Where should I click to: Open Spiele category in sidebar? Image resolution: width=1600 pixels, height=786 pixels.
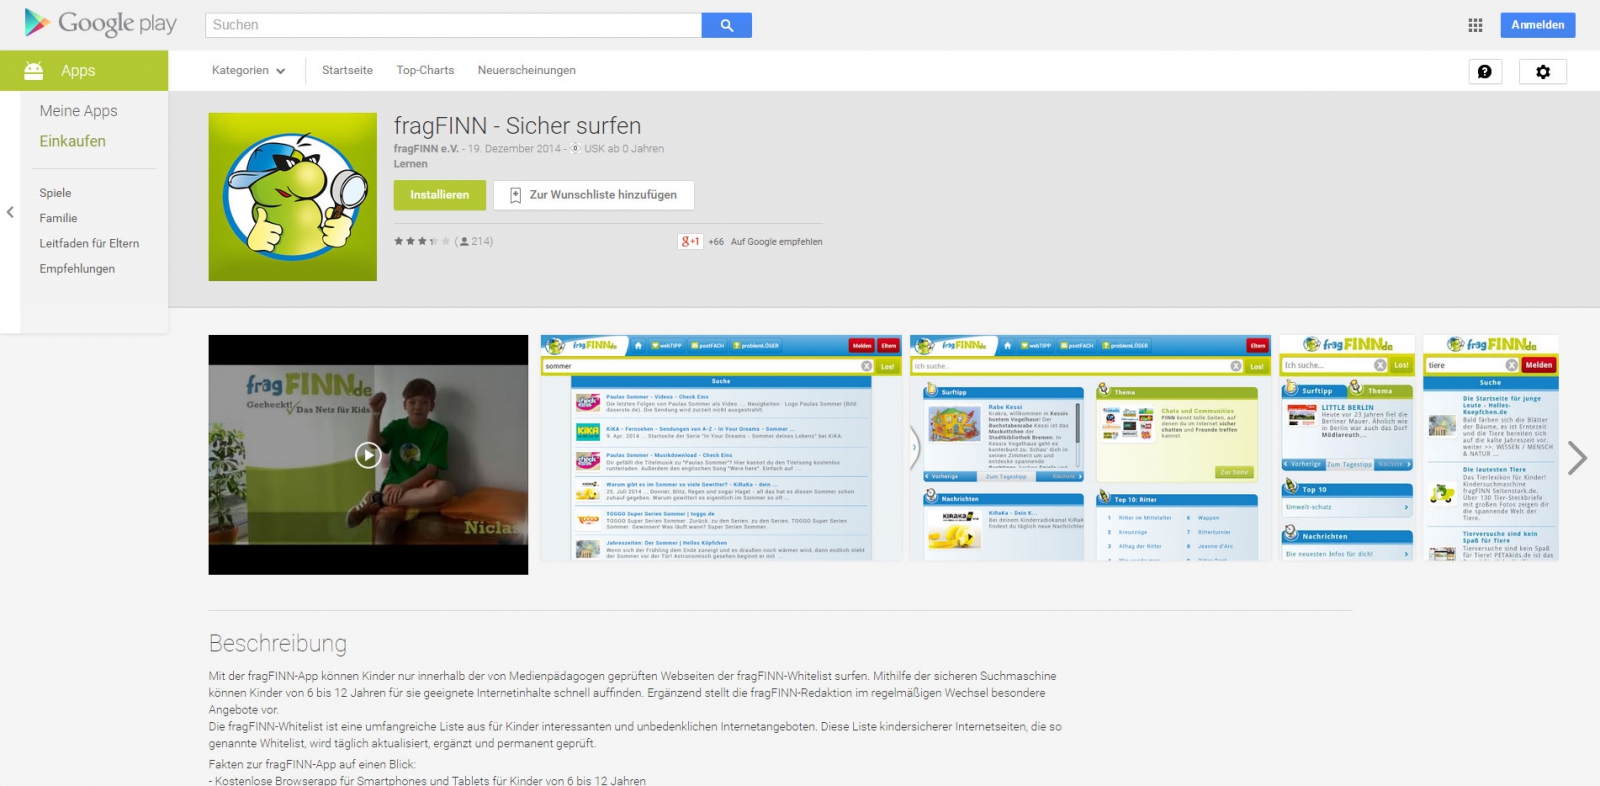point(55,193)
